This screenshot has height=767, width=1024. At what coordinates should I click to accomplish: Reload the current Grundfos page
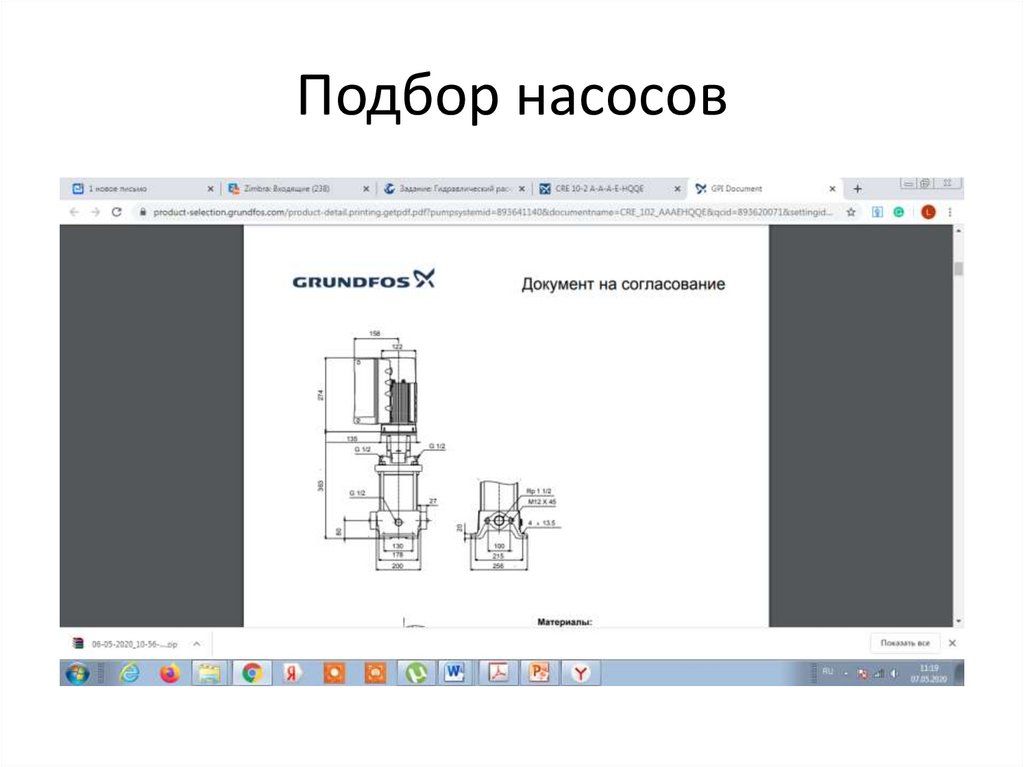[118, 212]
